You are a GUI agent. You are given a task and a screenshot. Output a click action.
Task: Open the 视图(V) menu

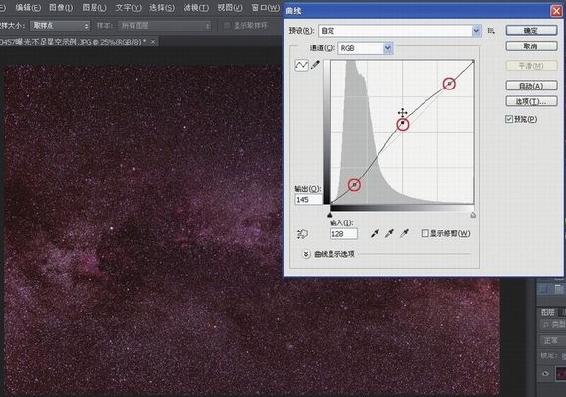point(230,7)
